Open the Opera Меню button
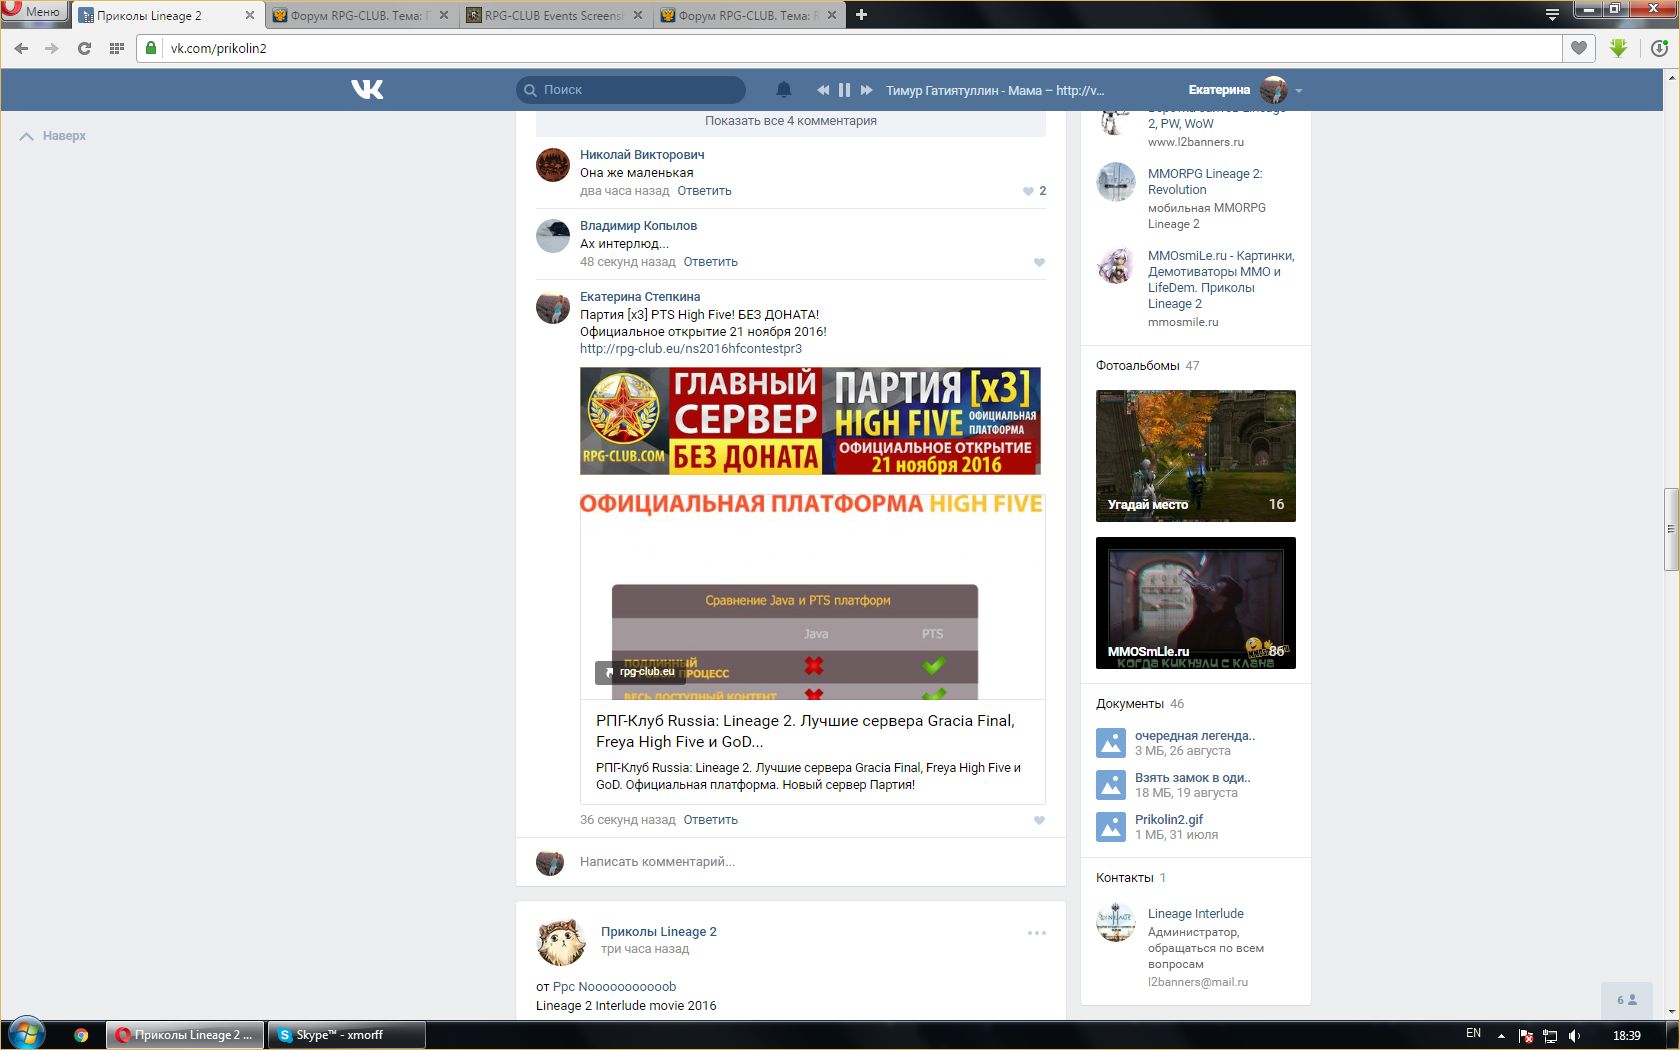 tap(33, 11)
